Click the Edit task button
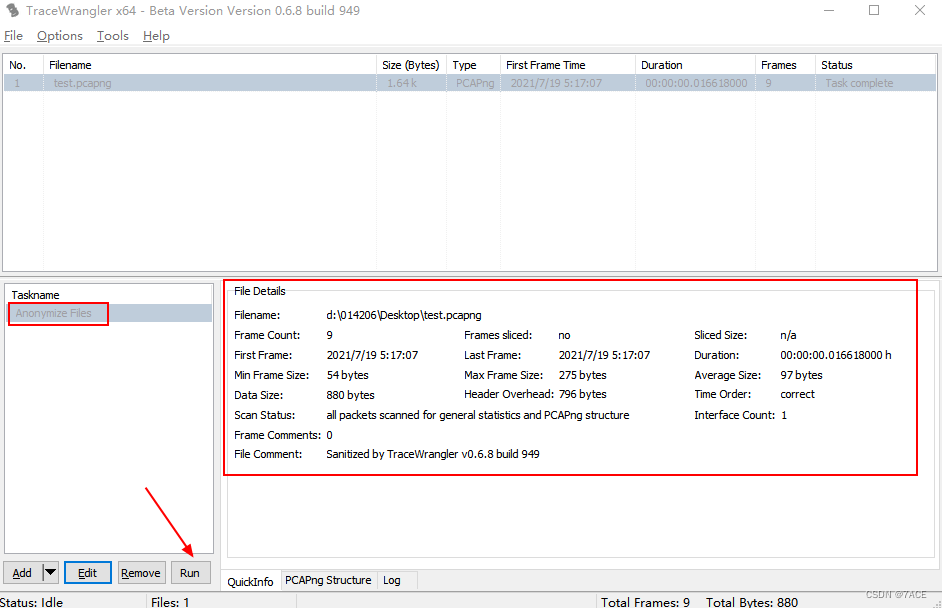 (x=88, y=573)
